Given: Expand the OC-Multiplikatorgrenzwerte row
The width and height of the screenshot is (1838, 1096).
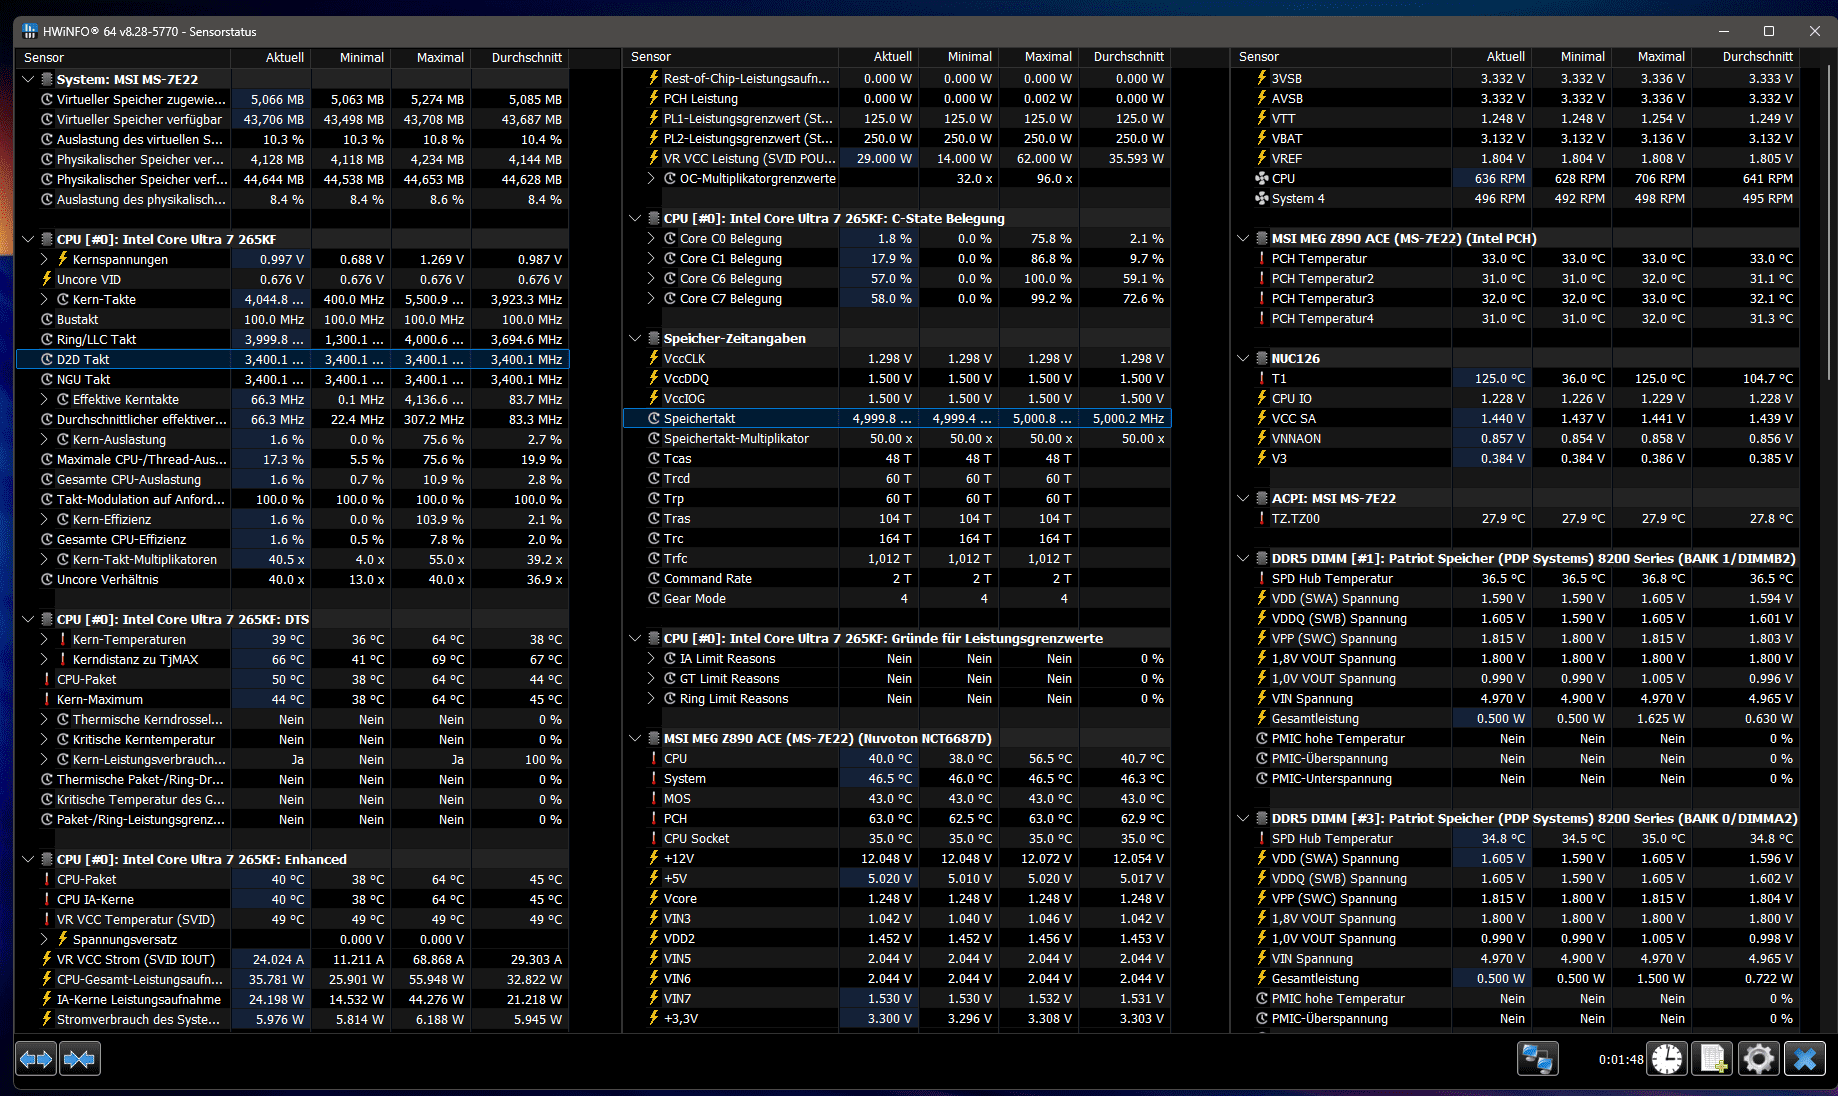Looking at the screenshot, I should (x=651, y=178).
